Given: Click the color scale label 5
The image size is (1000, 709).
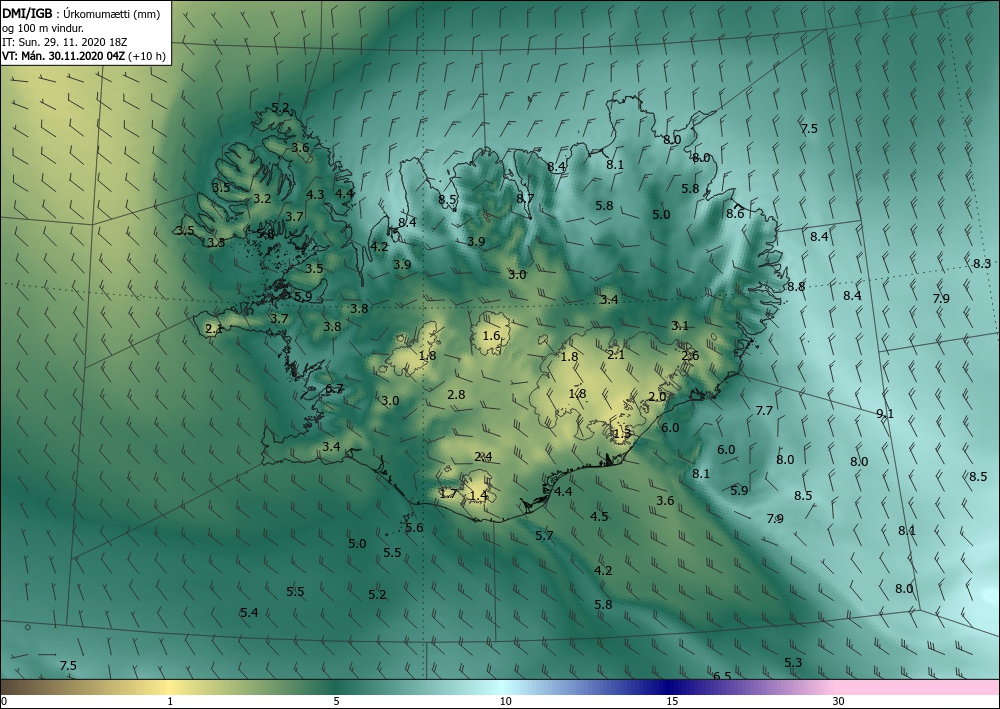Looking at the screenshot, I should point(336,701).
